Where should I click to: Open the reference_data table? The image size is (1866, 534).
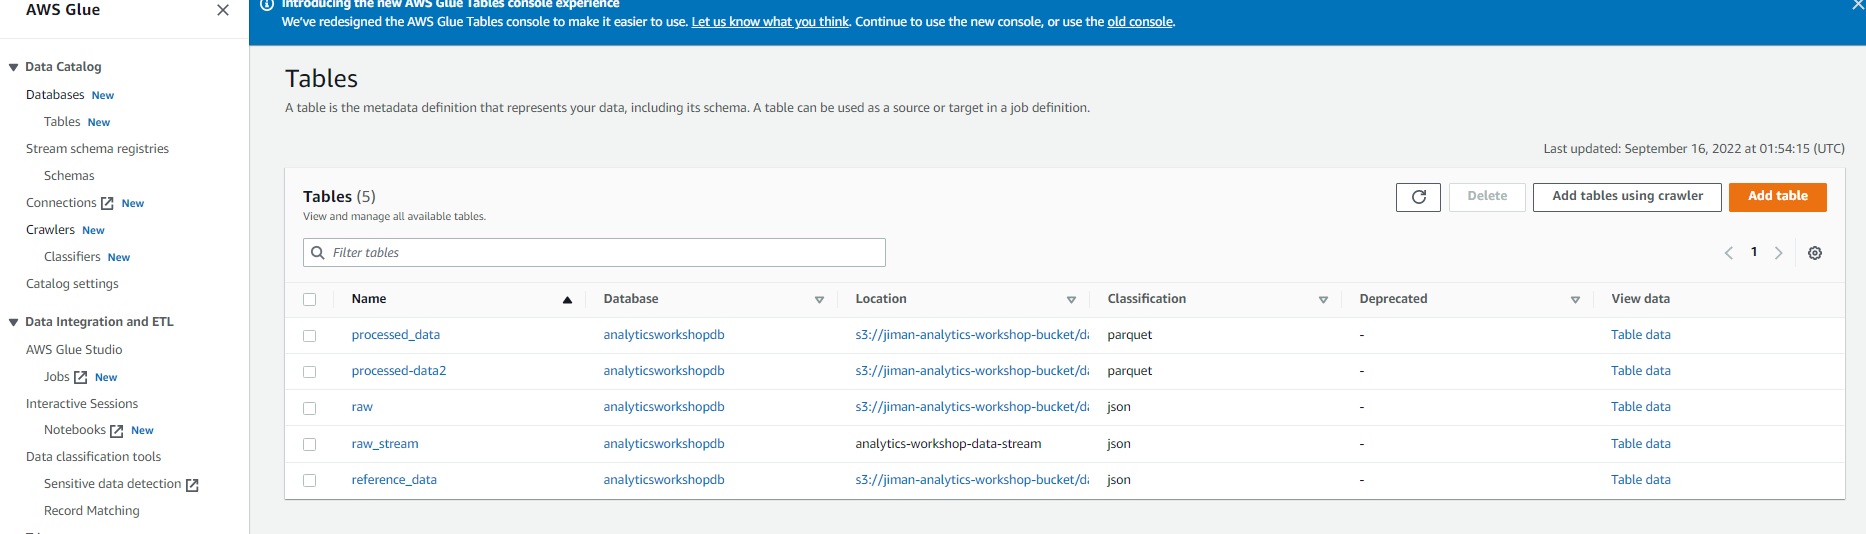(x=394, y=480)
